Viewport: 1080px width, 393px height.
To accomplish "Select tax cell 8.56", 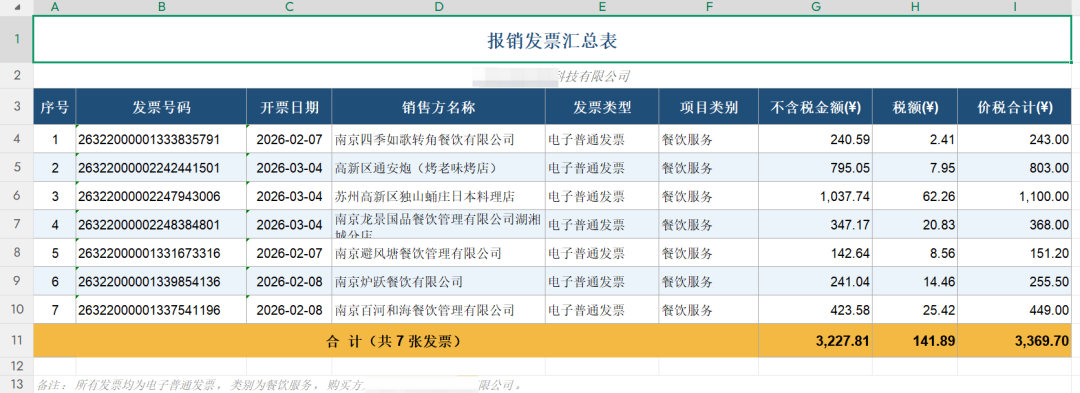I will pos(915,253).
